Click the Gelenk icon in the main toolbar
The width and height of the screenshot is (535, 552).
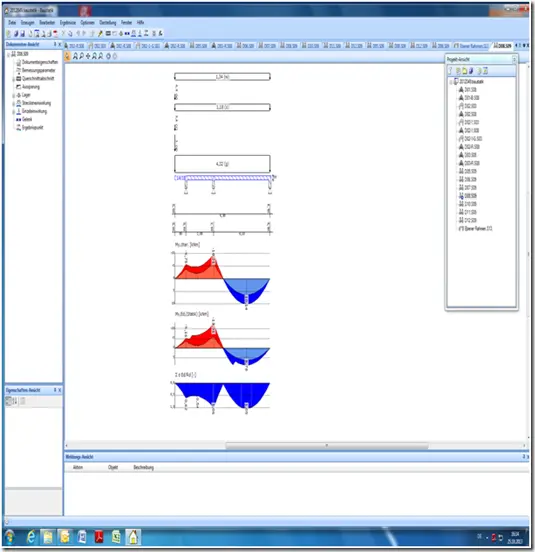coord(127,33)
